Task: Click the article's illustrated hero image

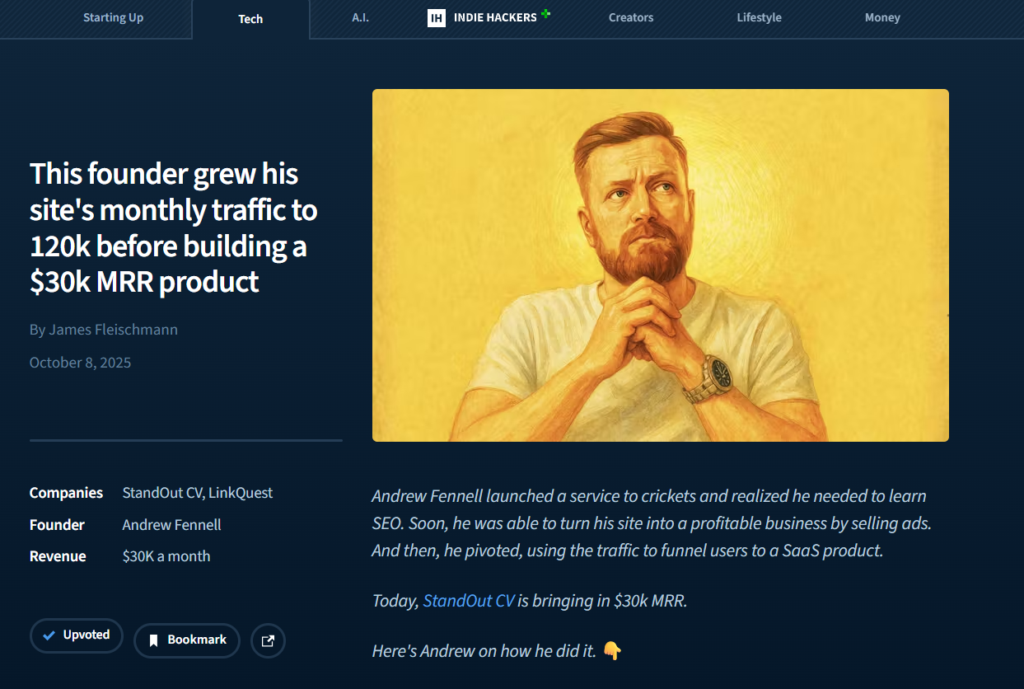Action: (x=660, y=265)
